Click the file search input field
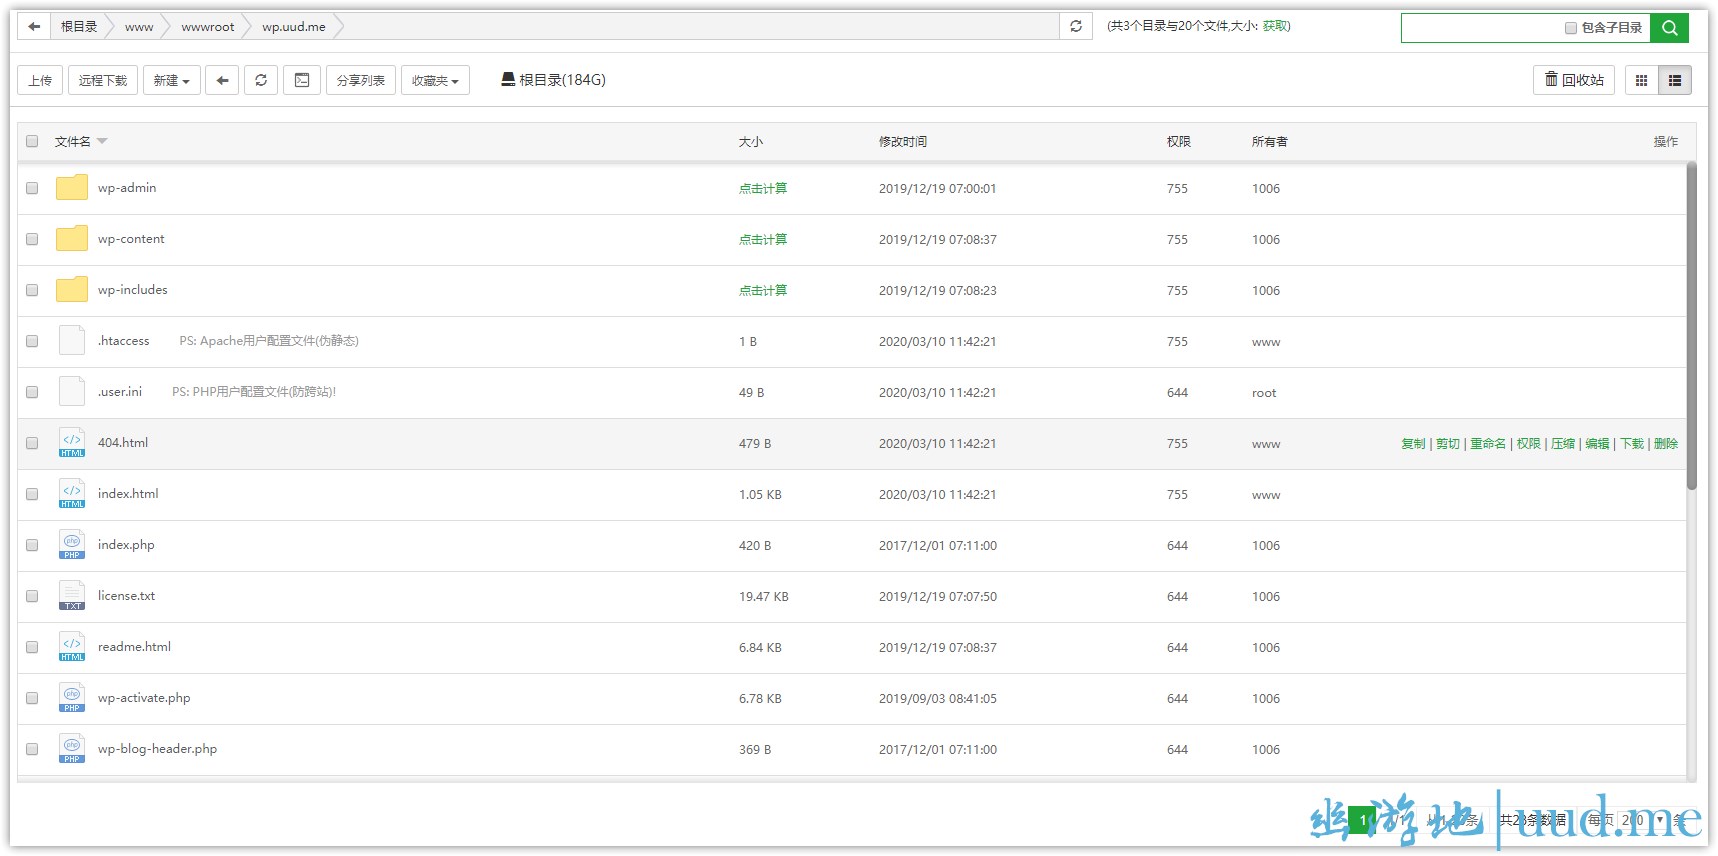 tap(1480, 28)
